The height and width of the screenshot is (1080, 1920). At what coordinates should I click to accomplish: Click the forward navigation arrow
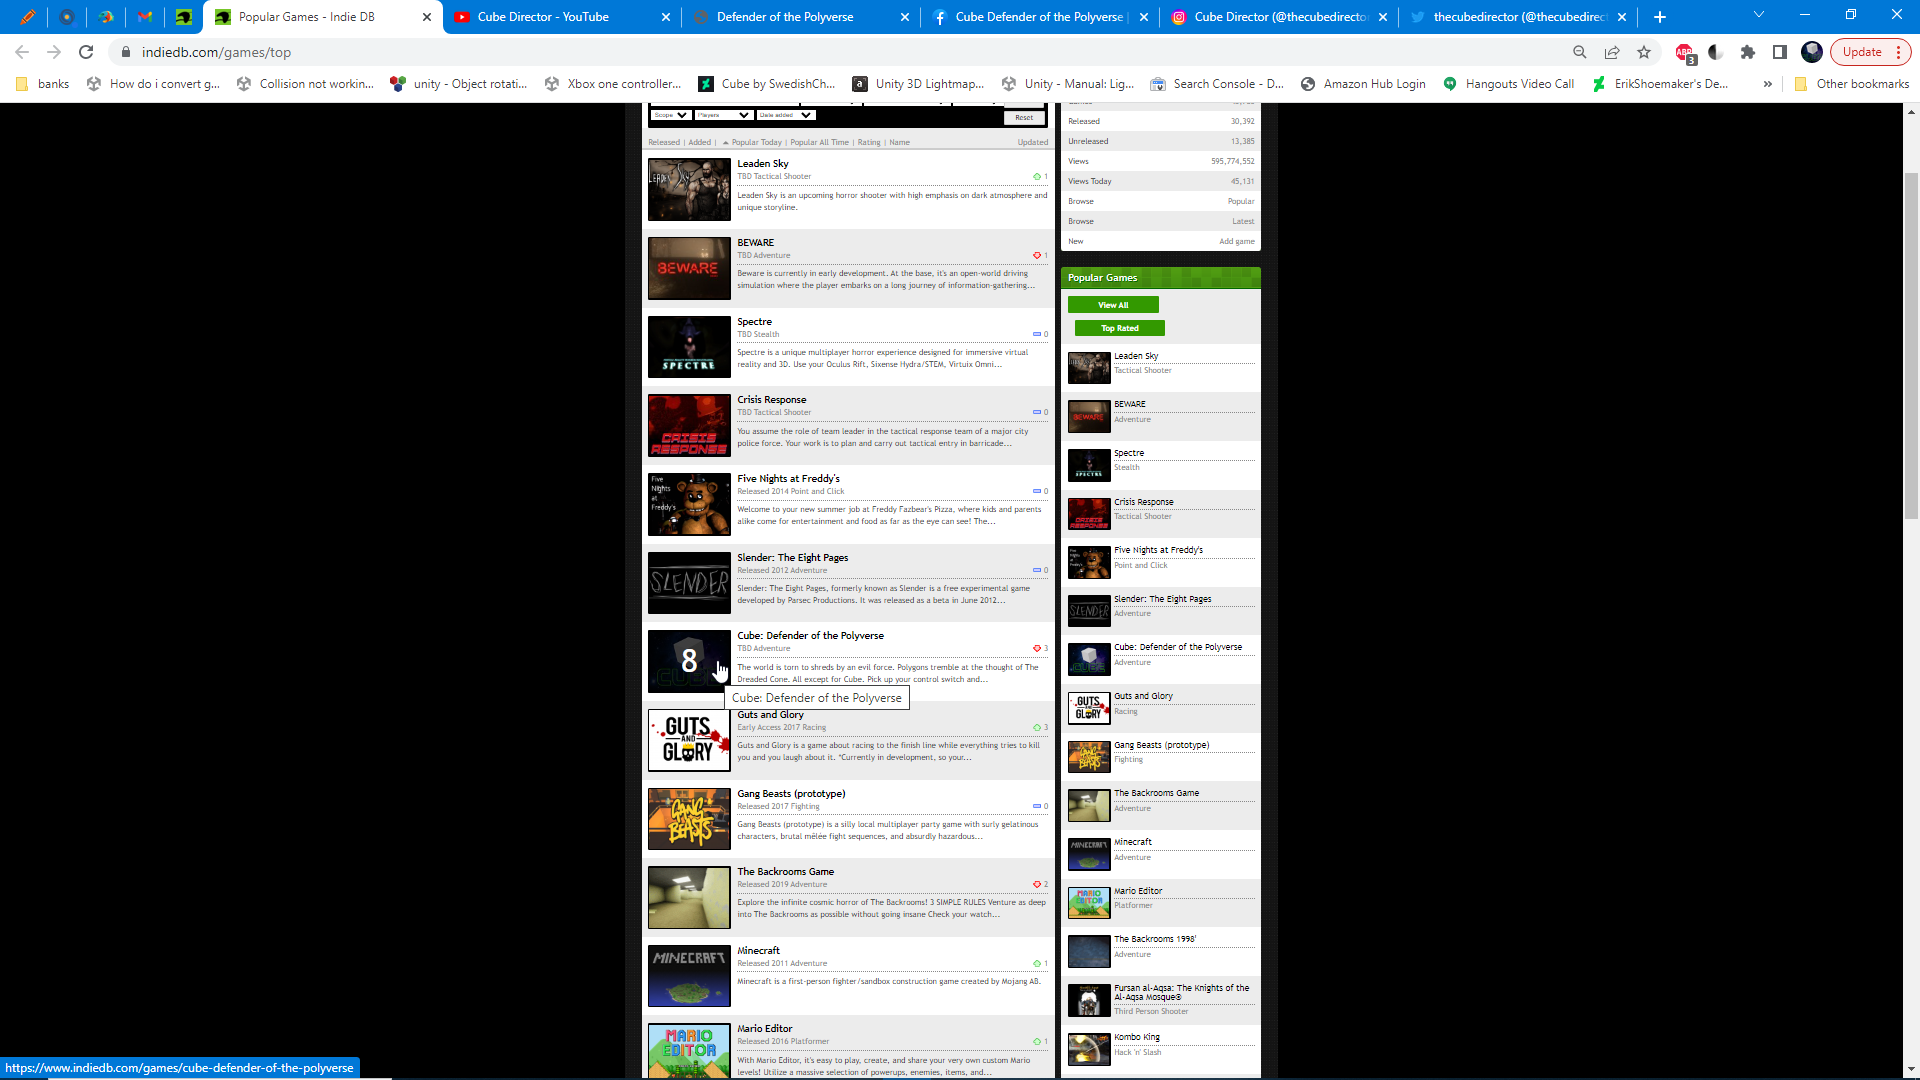[54, 52]
